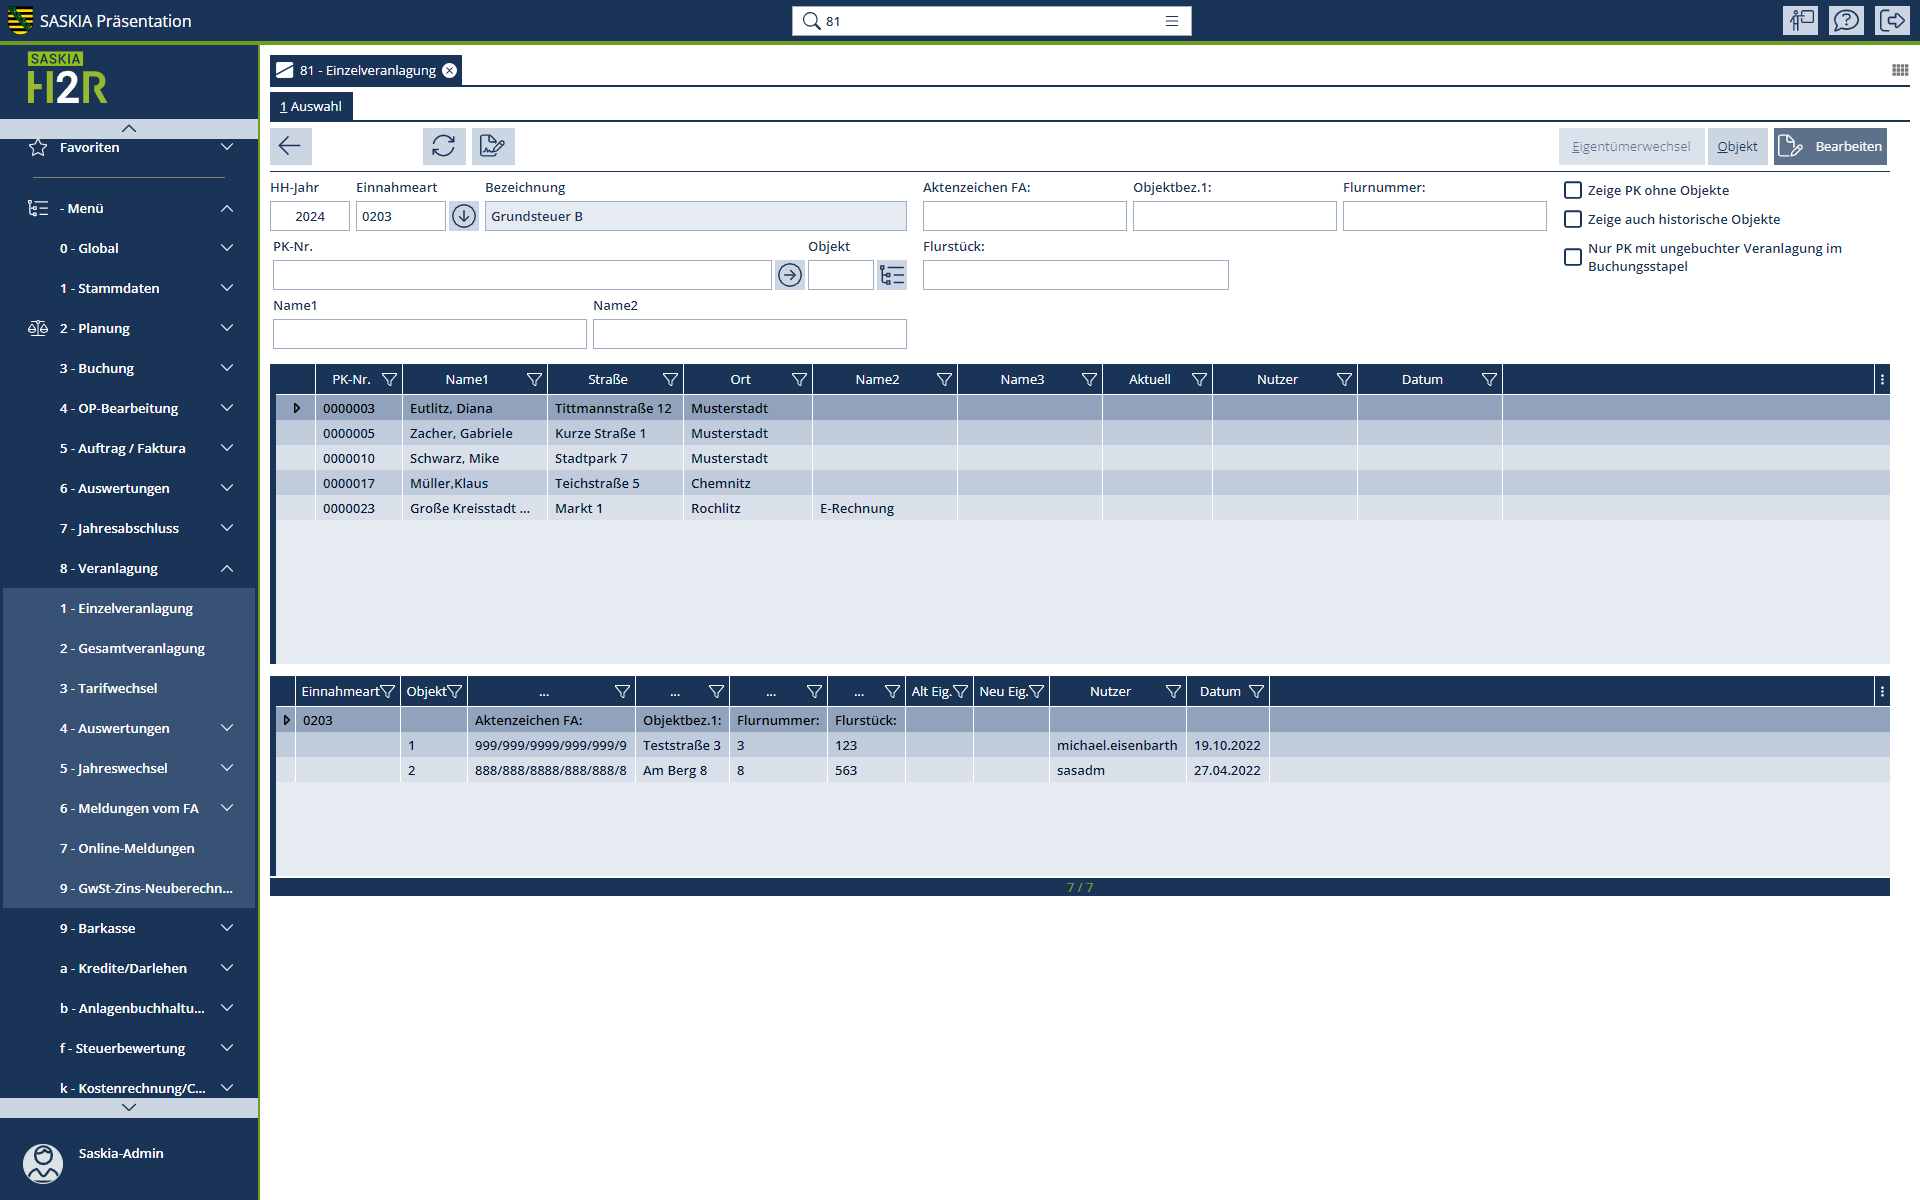Viewport: 1920px width, 1200px height.
Task: Toggle Nur PK mit ungebuchter Veranlagung checkbox
Action: pyautogui.click(x=1573, y=257)
